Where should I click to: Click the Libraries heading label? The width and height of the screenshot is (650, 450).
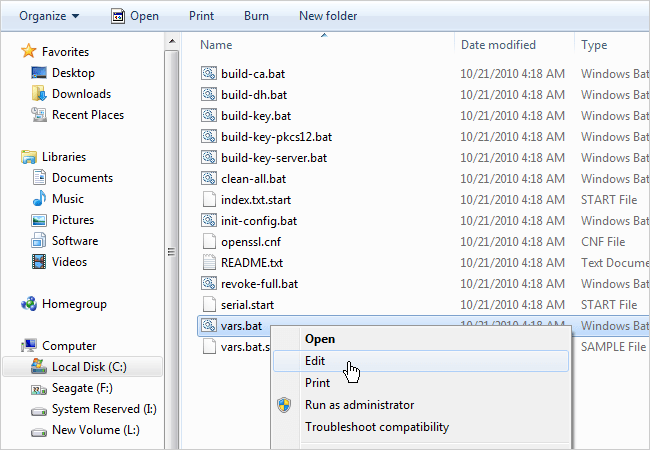tap(64, 157)
